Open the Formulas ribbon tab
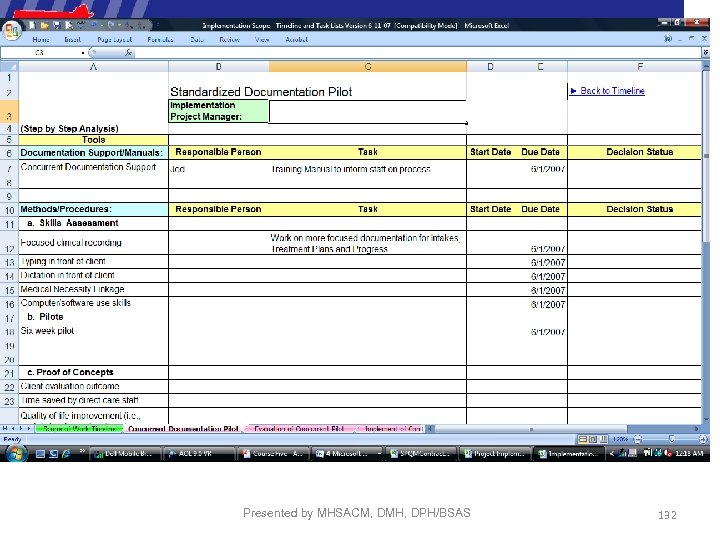 click(160, 39)
